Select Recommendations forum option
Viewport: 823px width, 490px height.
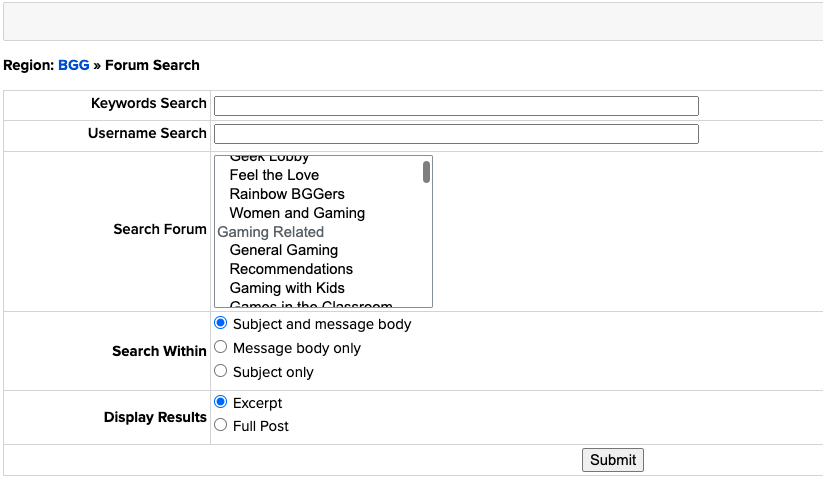coord(291,269)
